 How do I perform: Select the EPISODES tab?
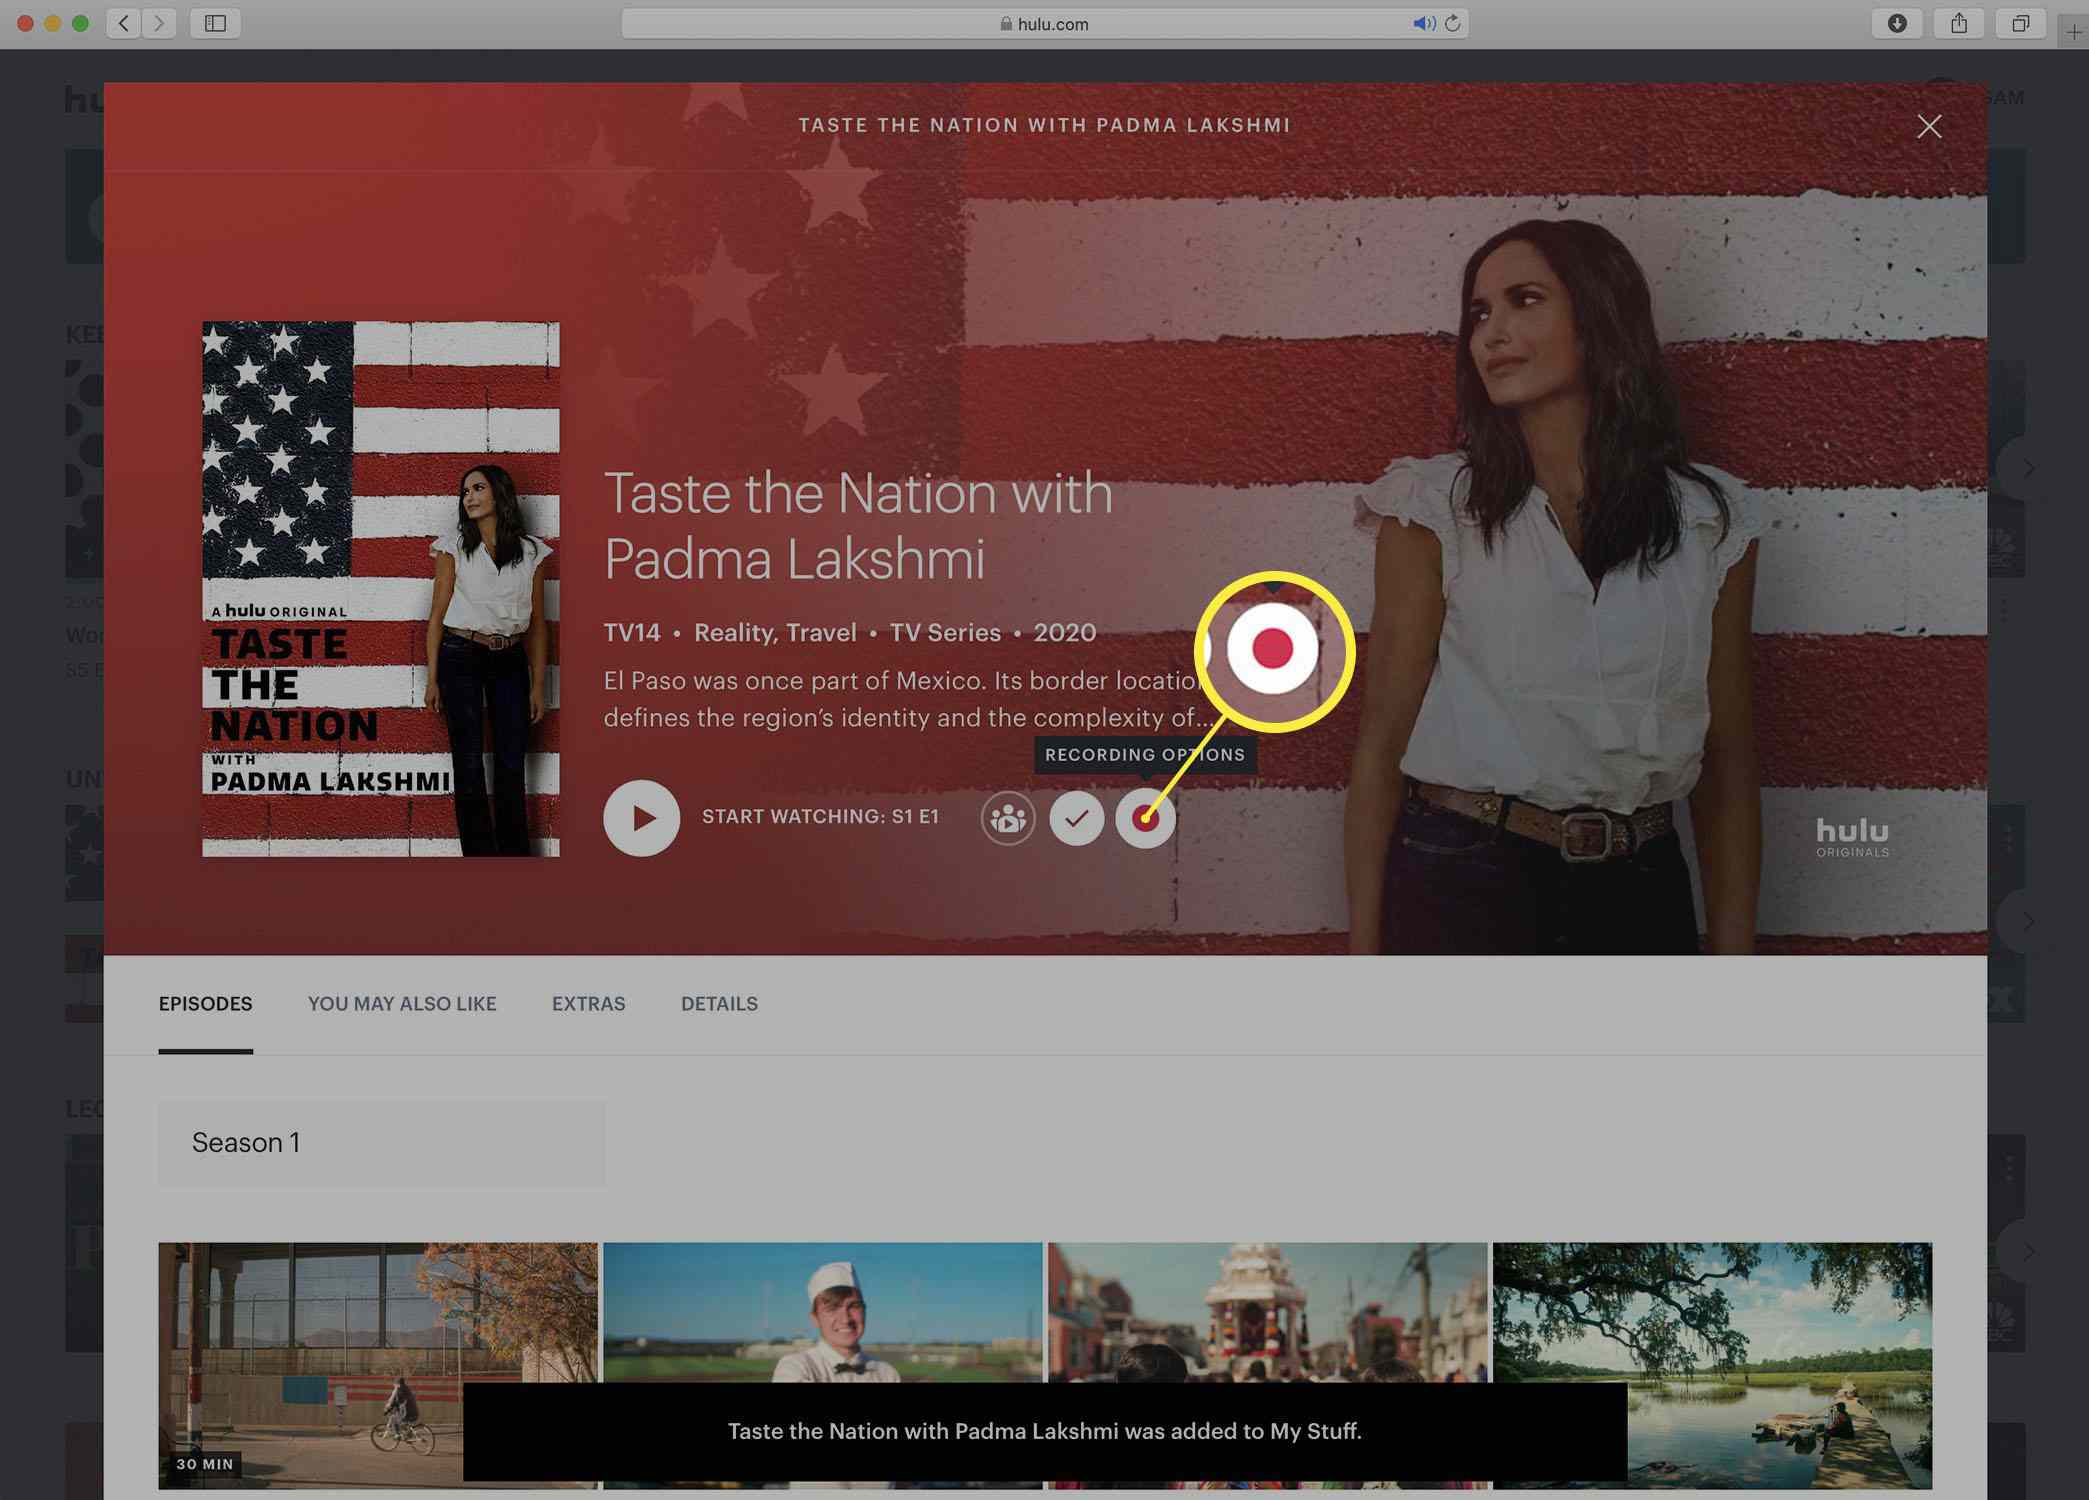204,1004
